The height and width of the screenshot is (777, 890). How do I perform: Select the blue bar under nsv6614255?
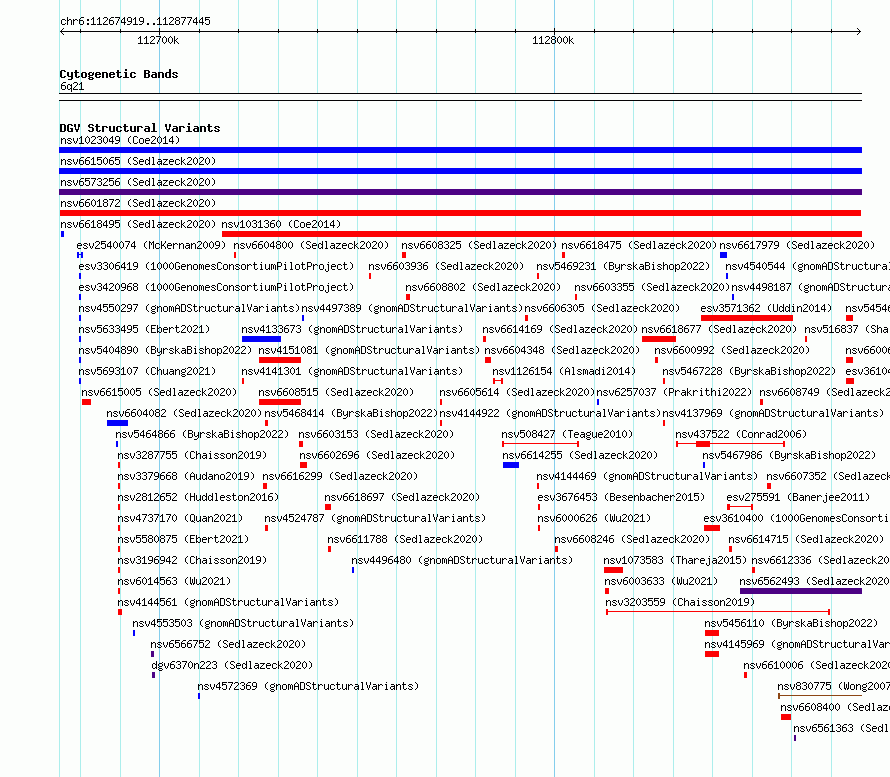(511, 465)
